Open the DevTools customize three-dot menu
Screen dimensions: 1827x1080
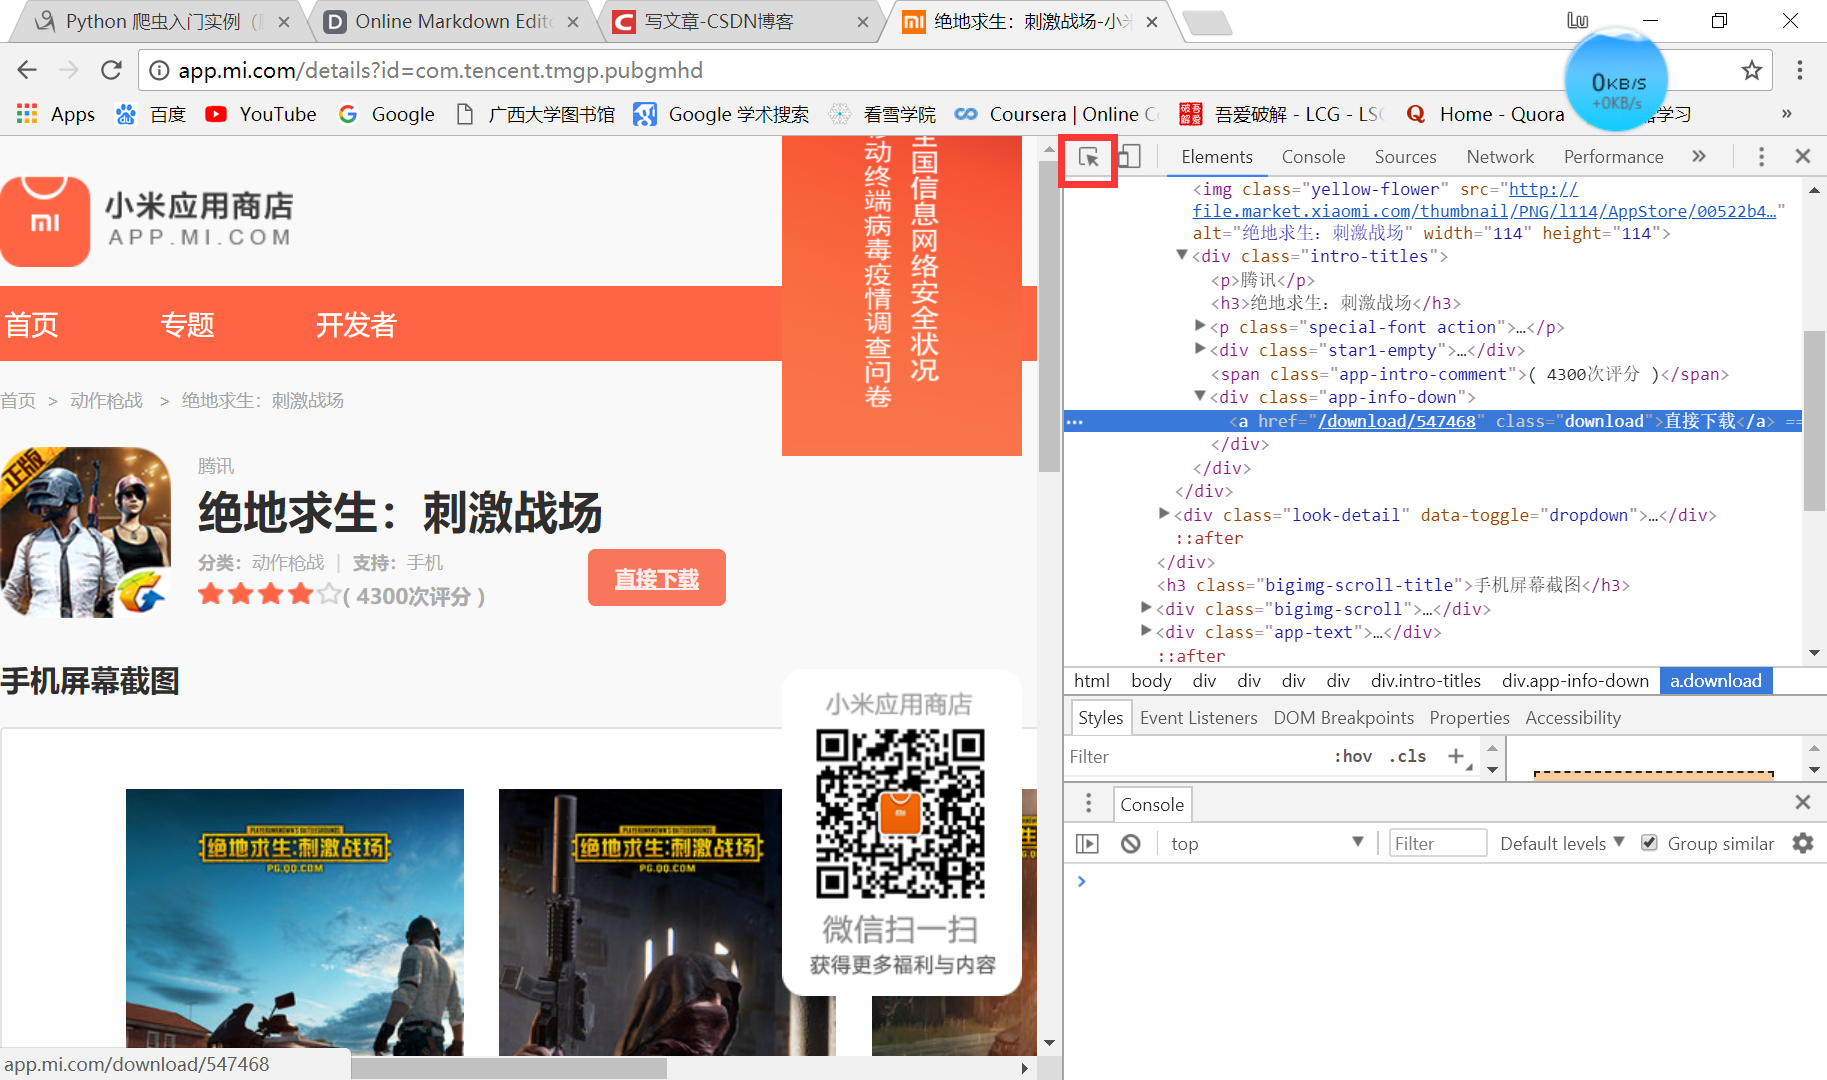point(1761,157)
